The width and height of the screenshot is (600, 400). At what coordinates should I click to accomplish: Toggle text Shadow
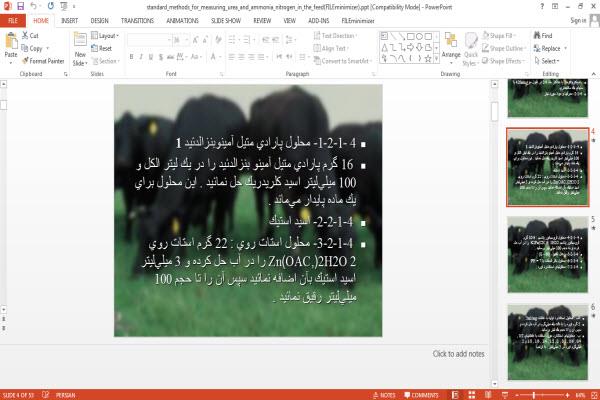point(161,57)
